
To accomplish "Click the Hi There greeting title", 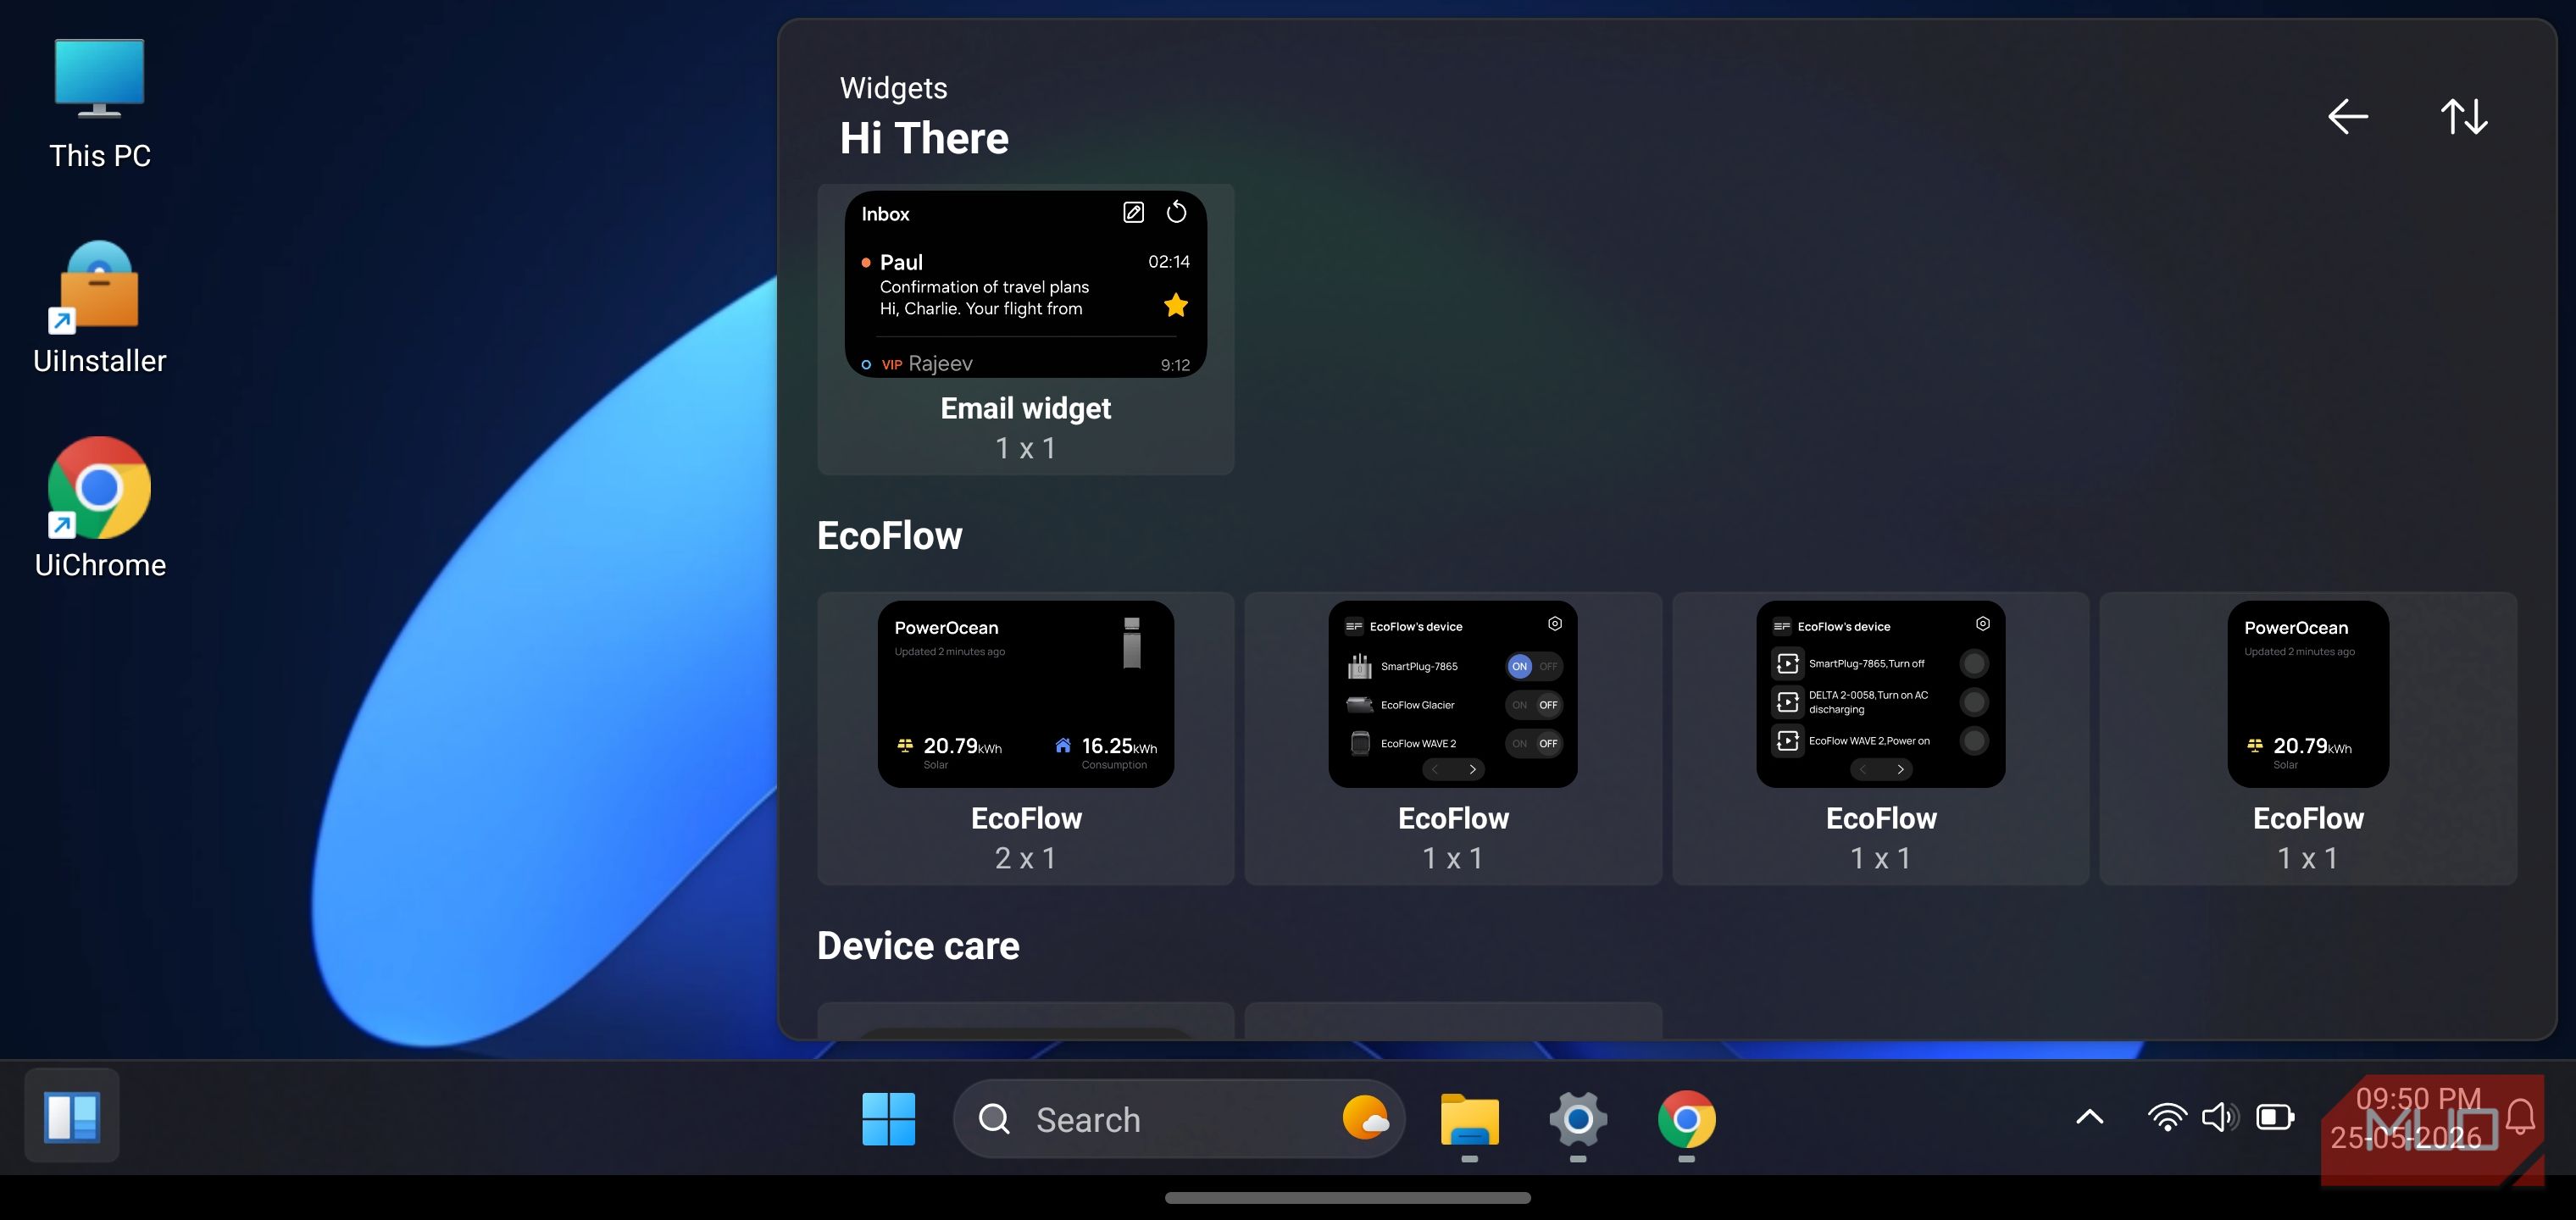I will (924, 138).
